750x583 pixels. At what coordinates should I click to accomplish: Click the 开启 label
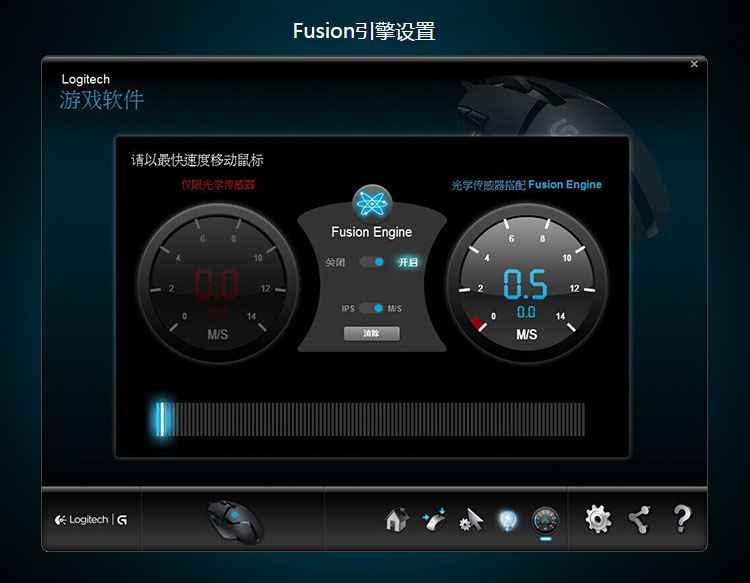pyautogui.click(x=408, y=262)
